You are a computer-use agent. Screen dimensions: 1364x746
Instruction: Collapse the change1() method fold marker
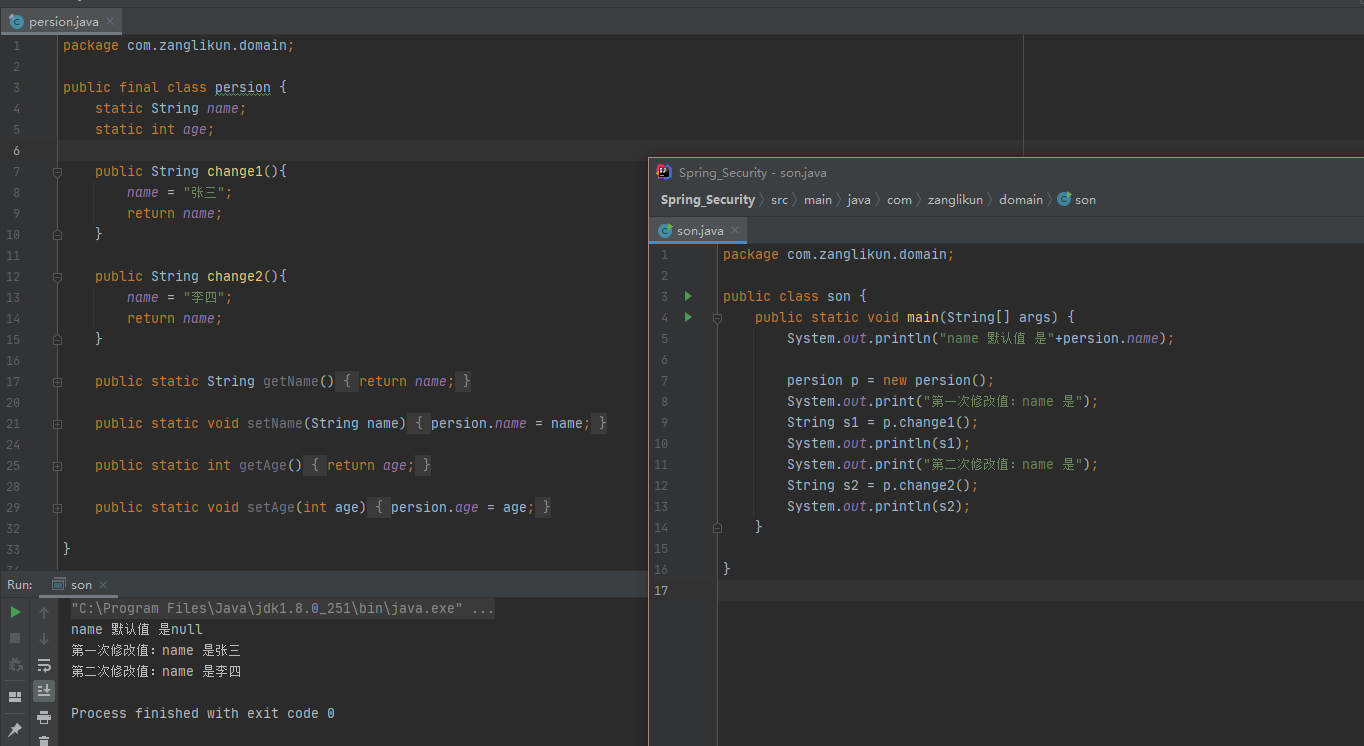click(x=57, y=172)
